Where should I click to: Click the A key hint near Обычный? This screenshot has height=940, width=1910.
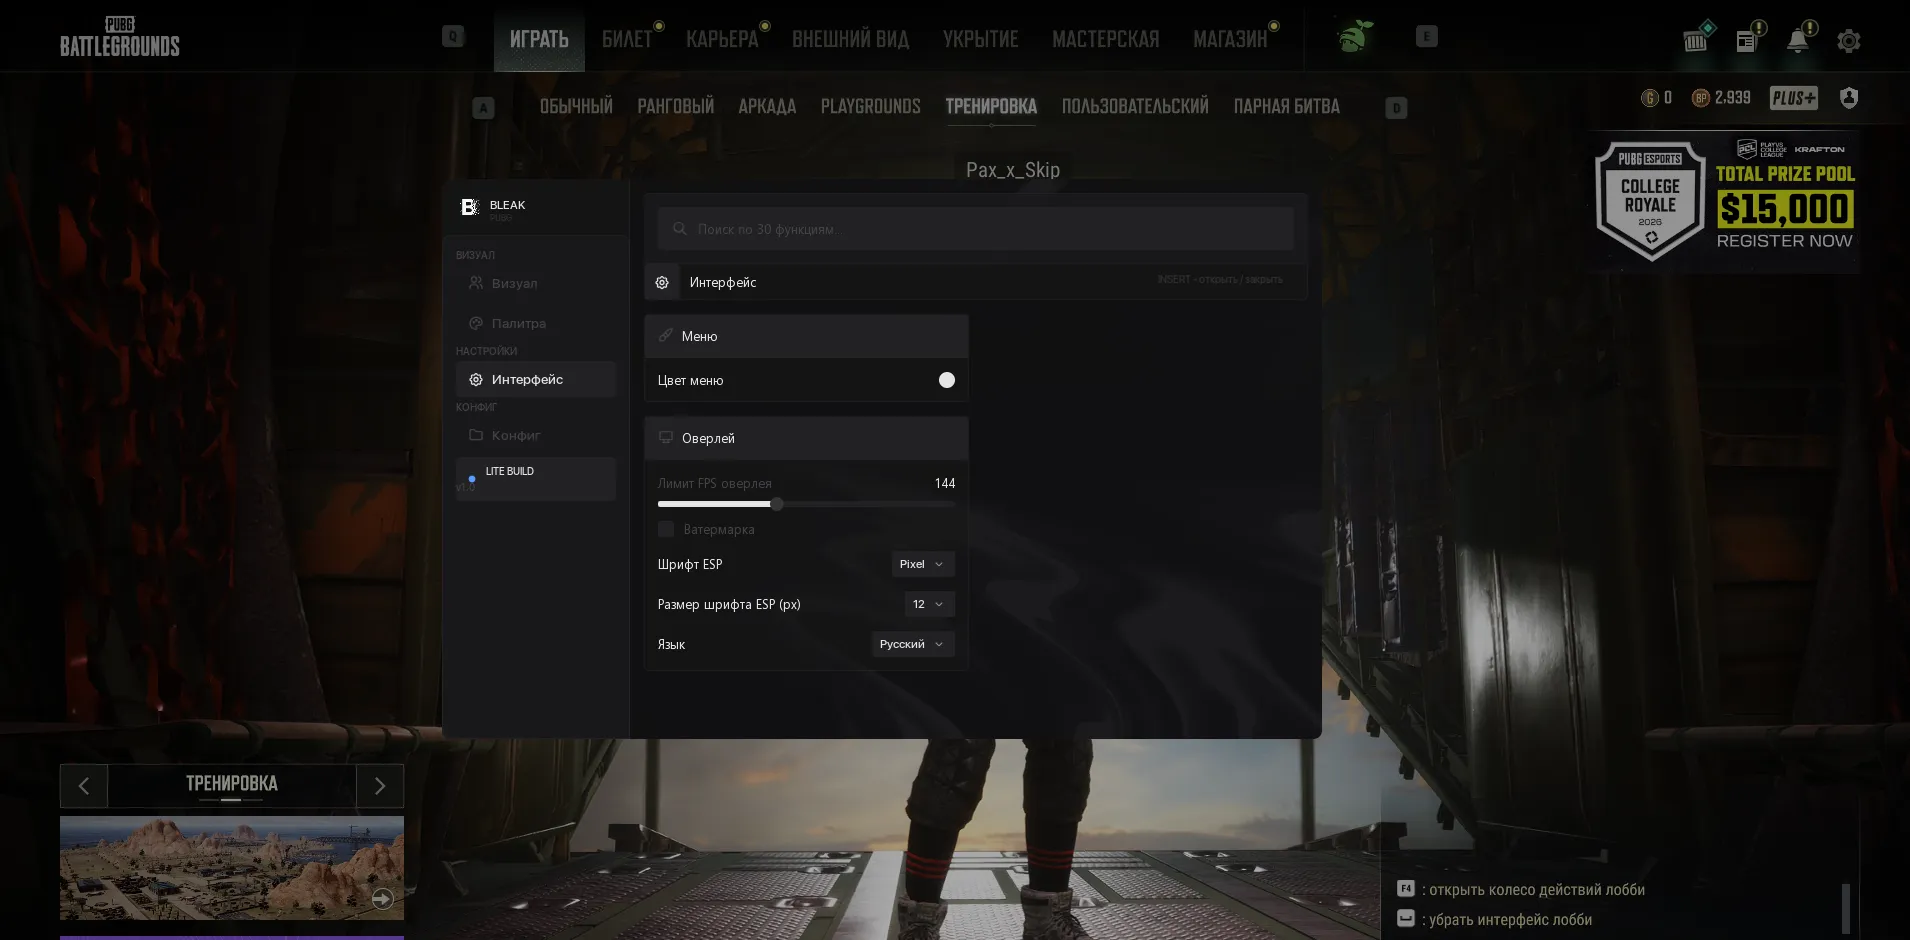483,108
